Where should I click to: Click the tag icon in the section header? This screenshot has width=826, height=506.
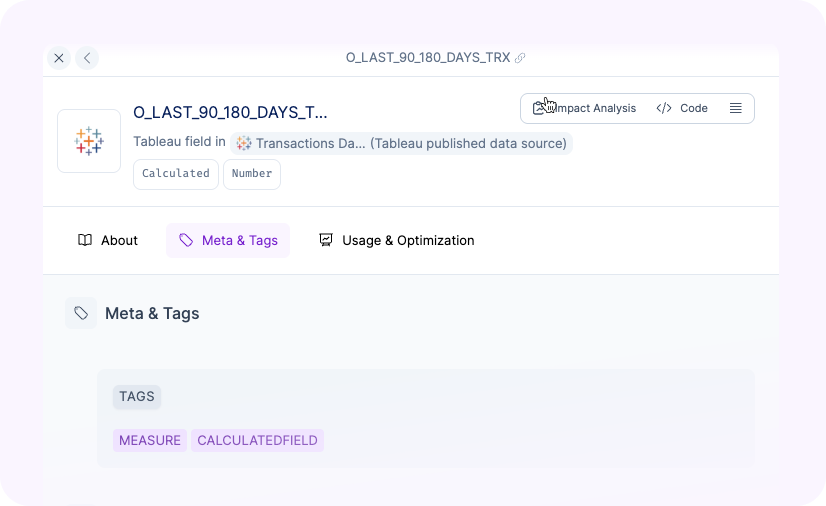pyautogui.click(x=81, y=313)
